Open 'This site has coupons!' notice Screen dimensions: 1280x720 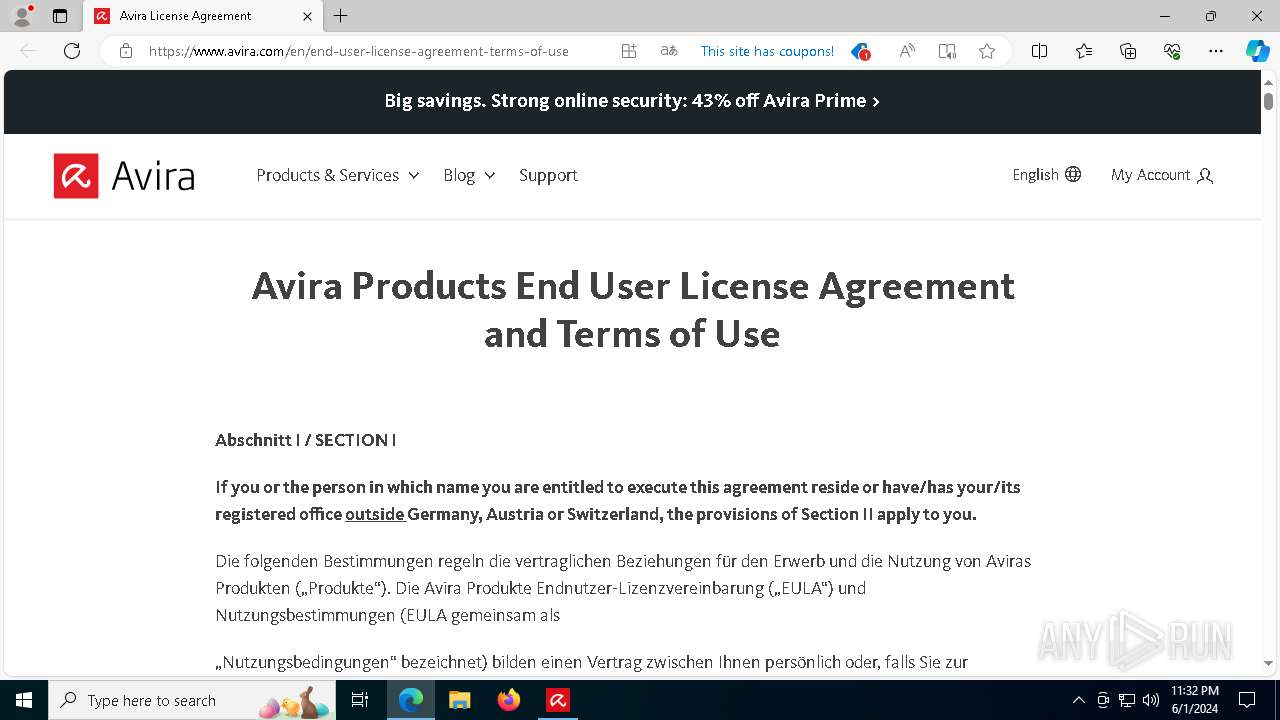tap(767, 51)
